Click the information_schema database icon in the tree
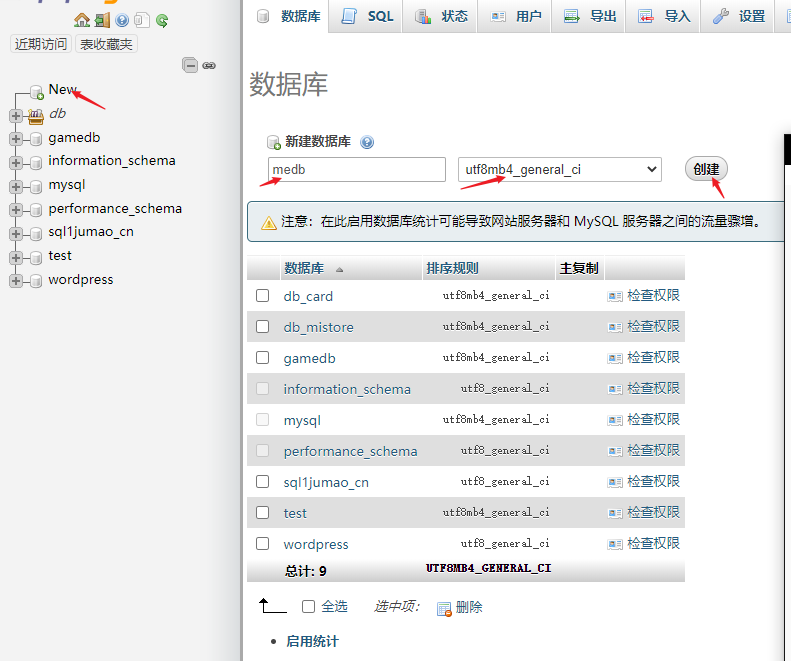791x661 pixels. point(35,162)
